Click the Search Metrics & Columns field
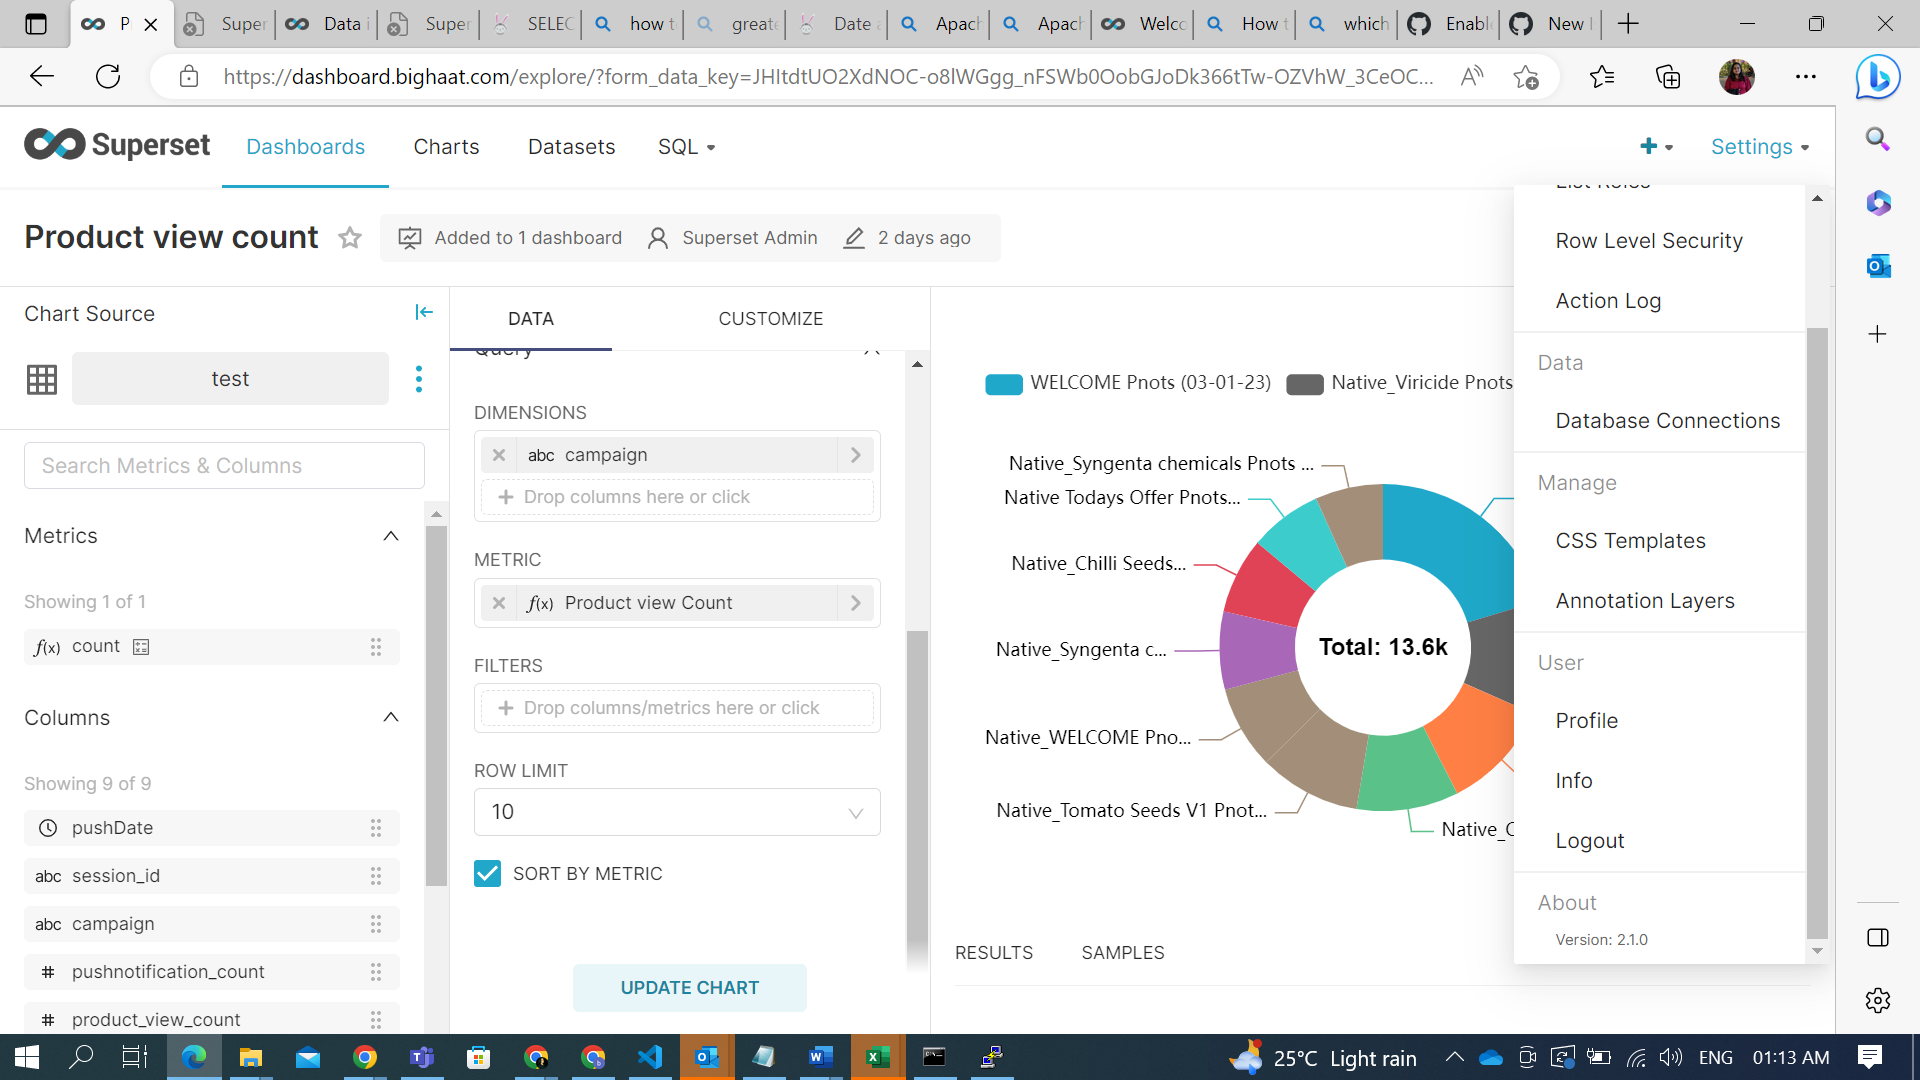Viewport: 1920px width, 1080px height. [224, 466]
